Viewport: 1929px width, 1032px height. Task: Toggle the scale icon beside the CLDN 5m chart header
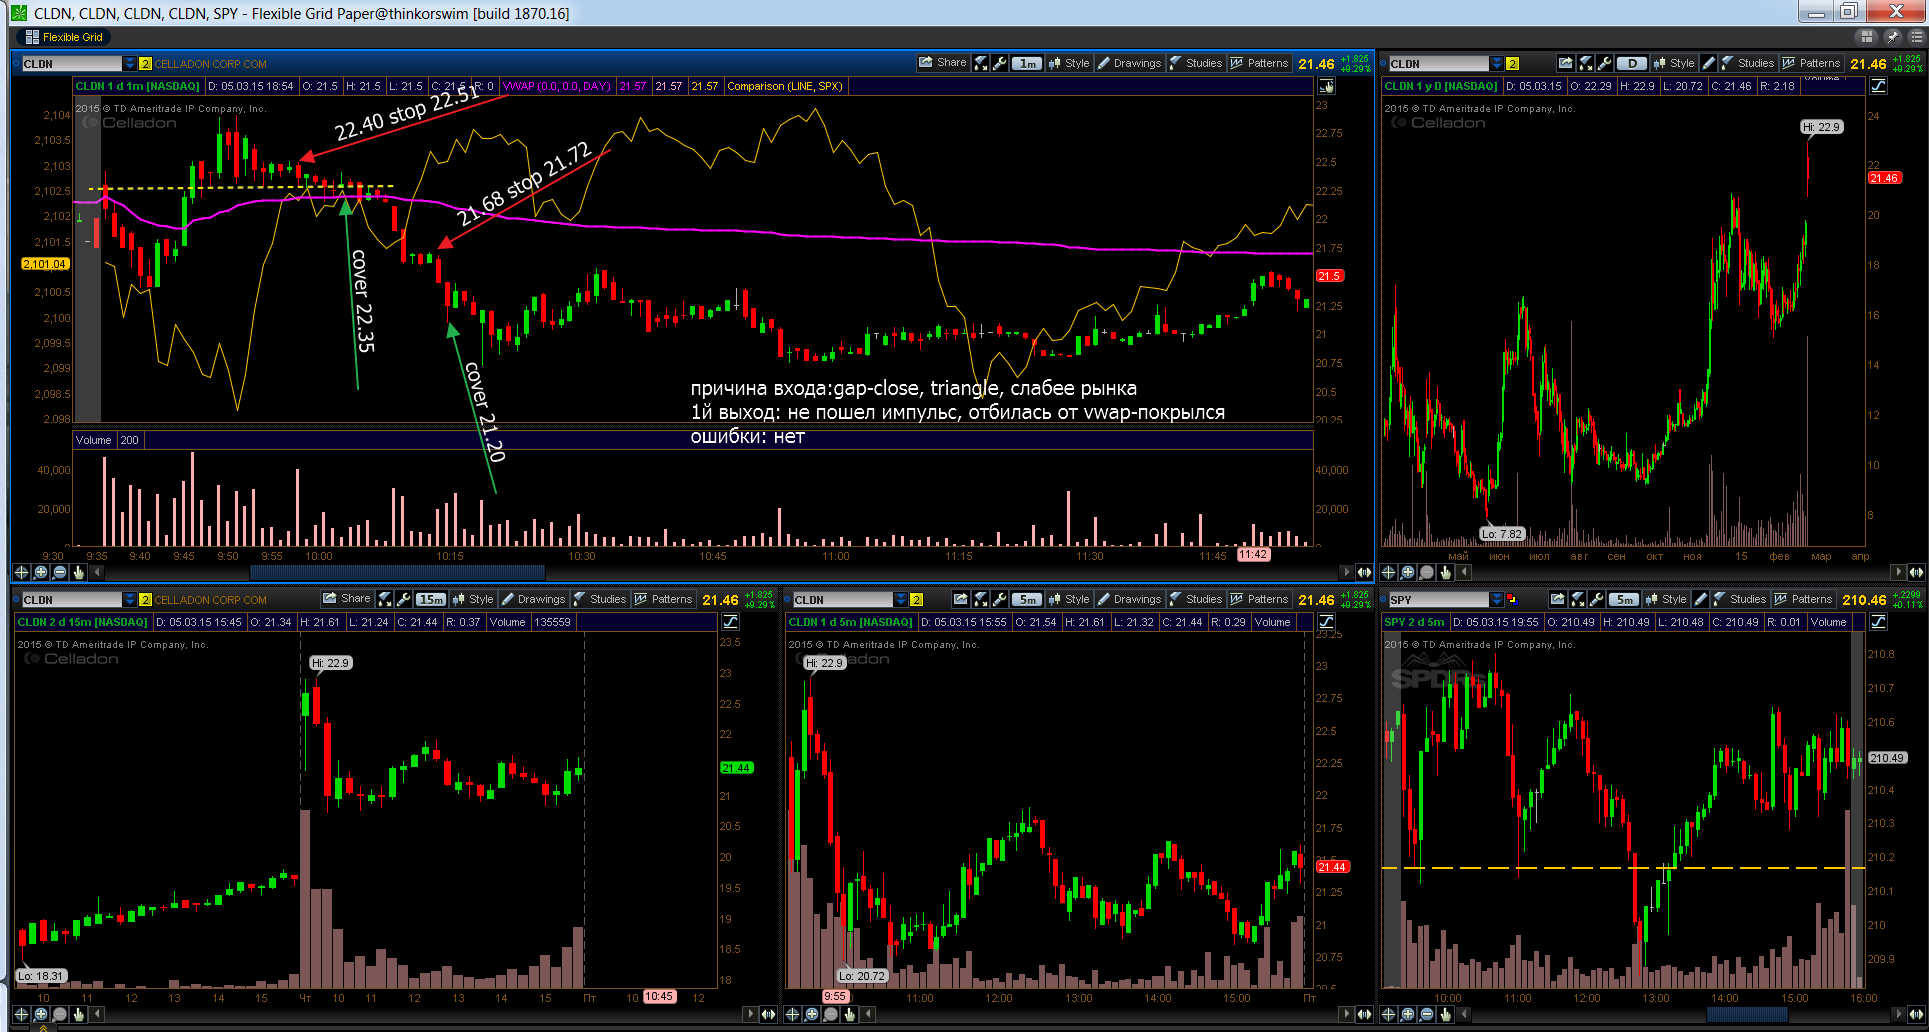[1326, 622]
